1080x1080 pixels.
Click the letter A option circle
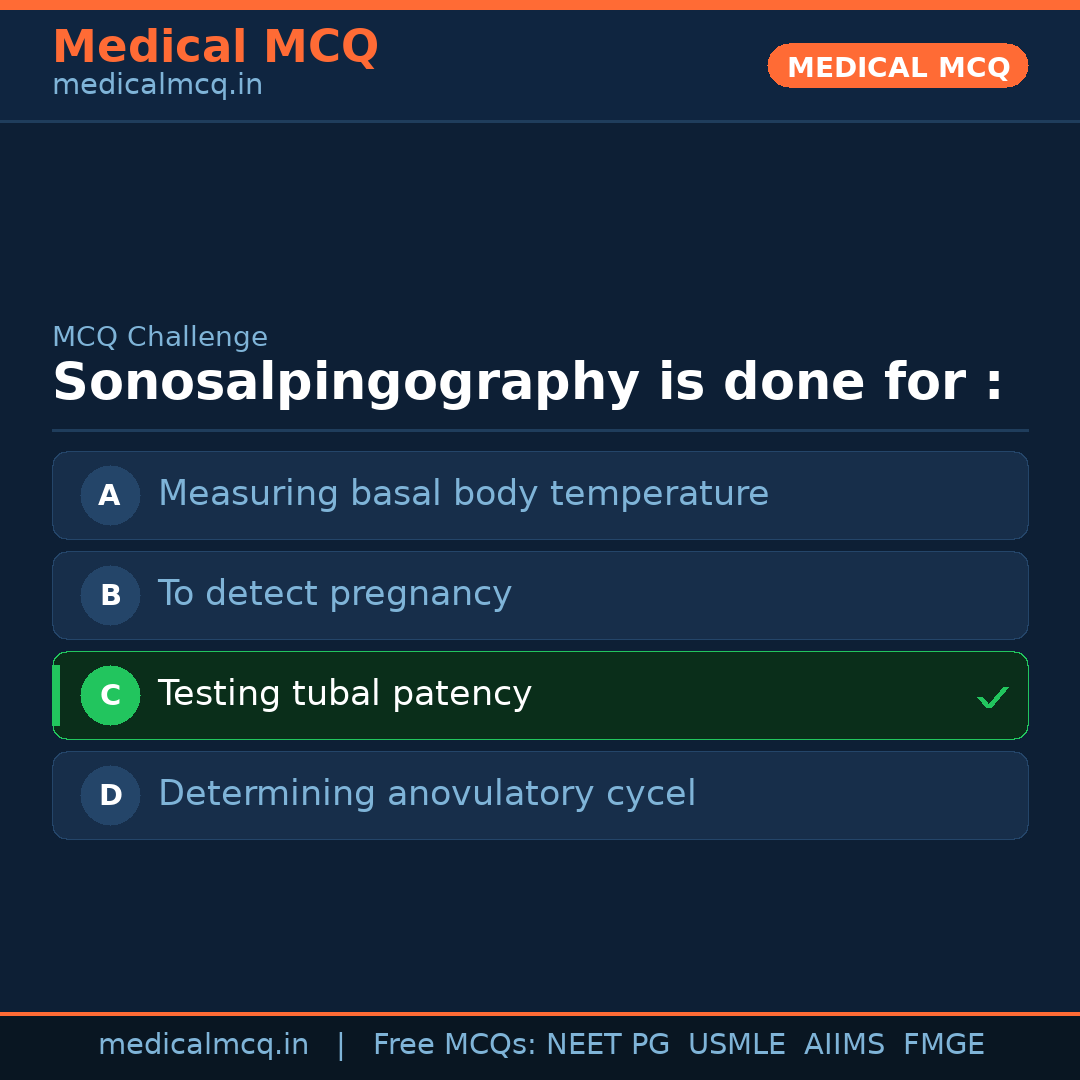click(x=110, y=495)
